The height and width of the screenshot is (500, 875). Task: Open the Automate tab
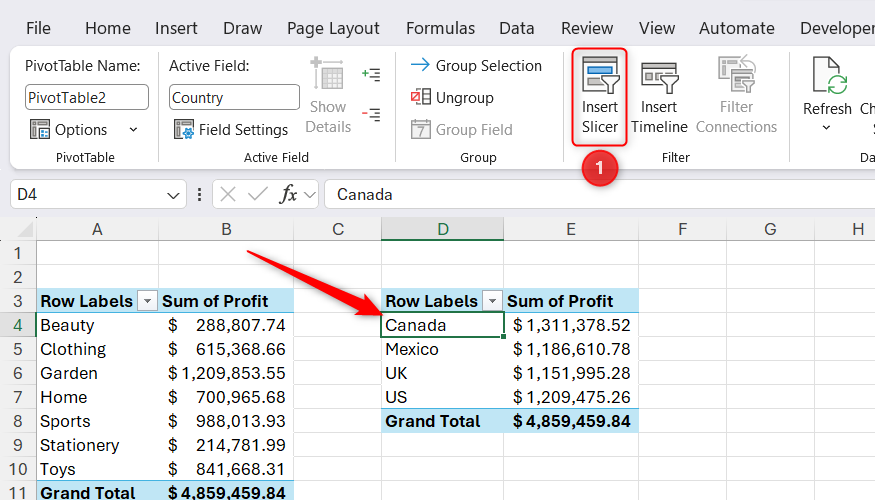coord(737,28)
